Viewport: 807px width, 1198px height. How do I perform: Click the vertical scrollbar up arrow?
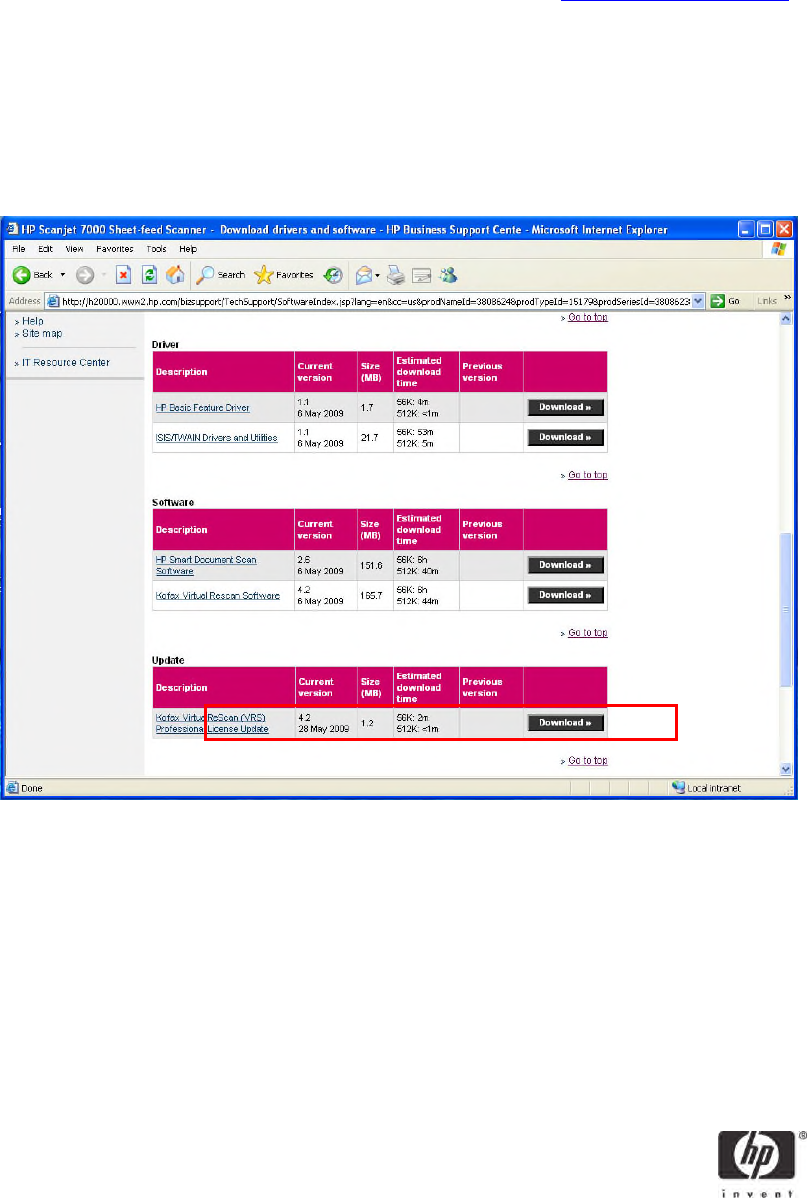point(786,319)
